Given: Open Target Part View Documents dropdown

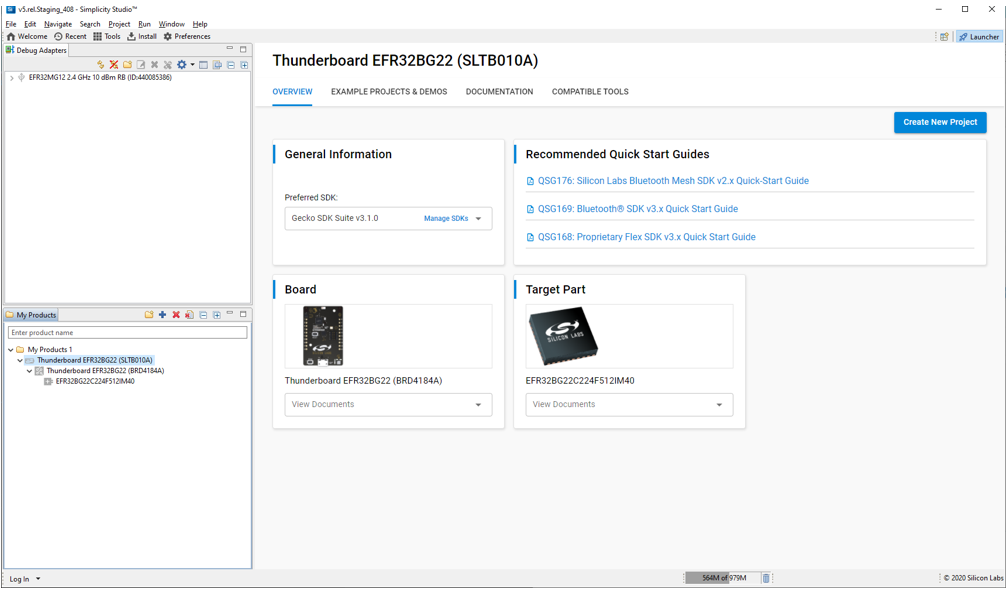Looking at the screenshot, I should point(629,404).
